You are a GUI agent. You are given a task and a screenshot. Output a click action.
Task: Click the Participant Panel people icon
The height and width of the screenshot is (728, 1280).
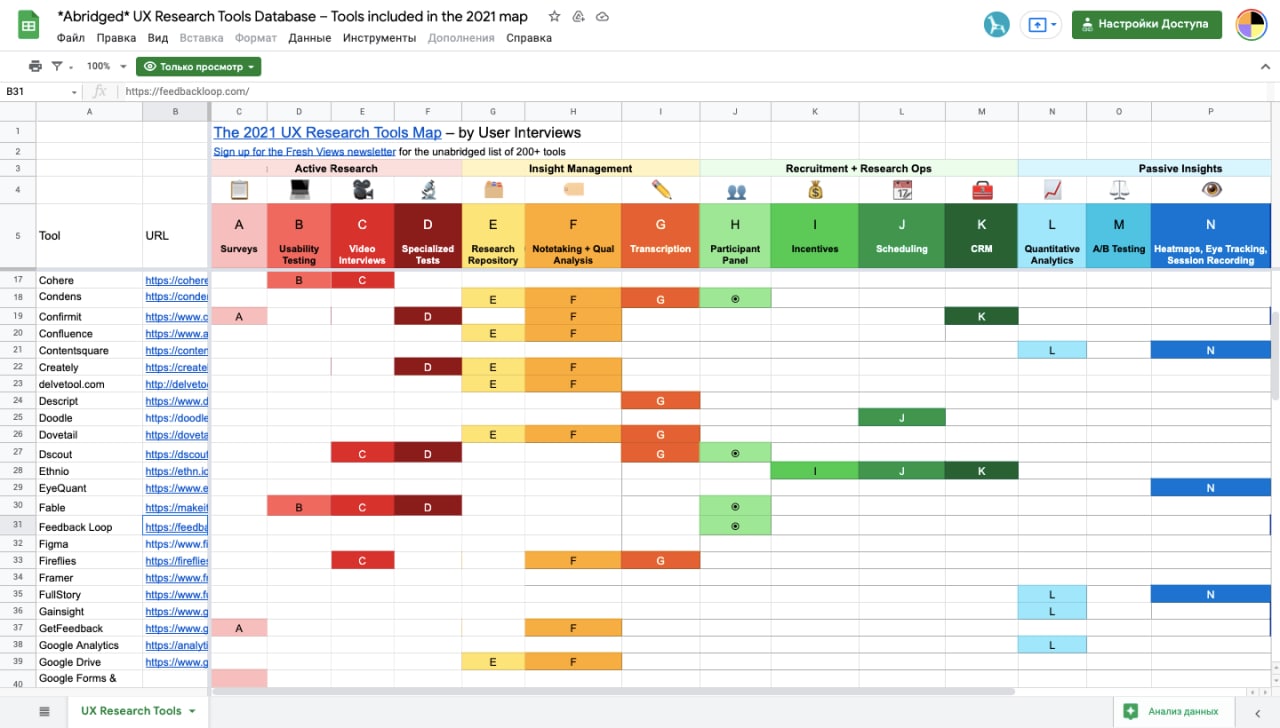point(736,190)
